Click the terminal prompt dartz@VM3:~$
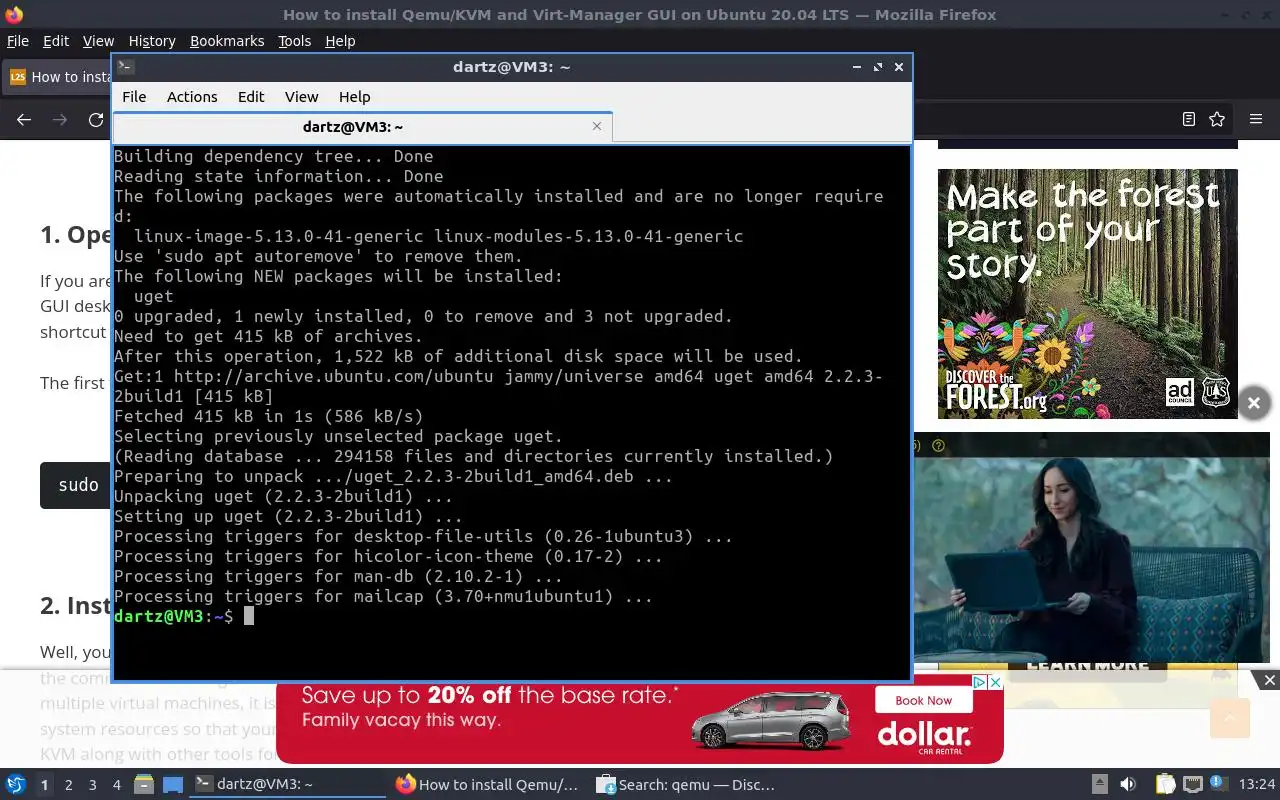 pos(174,616)
